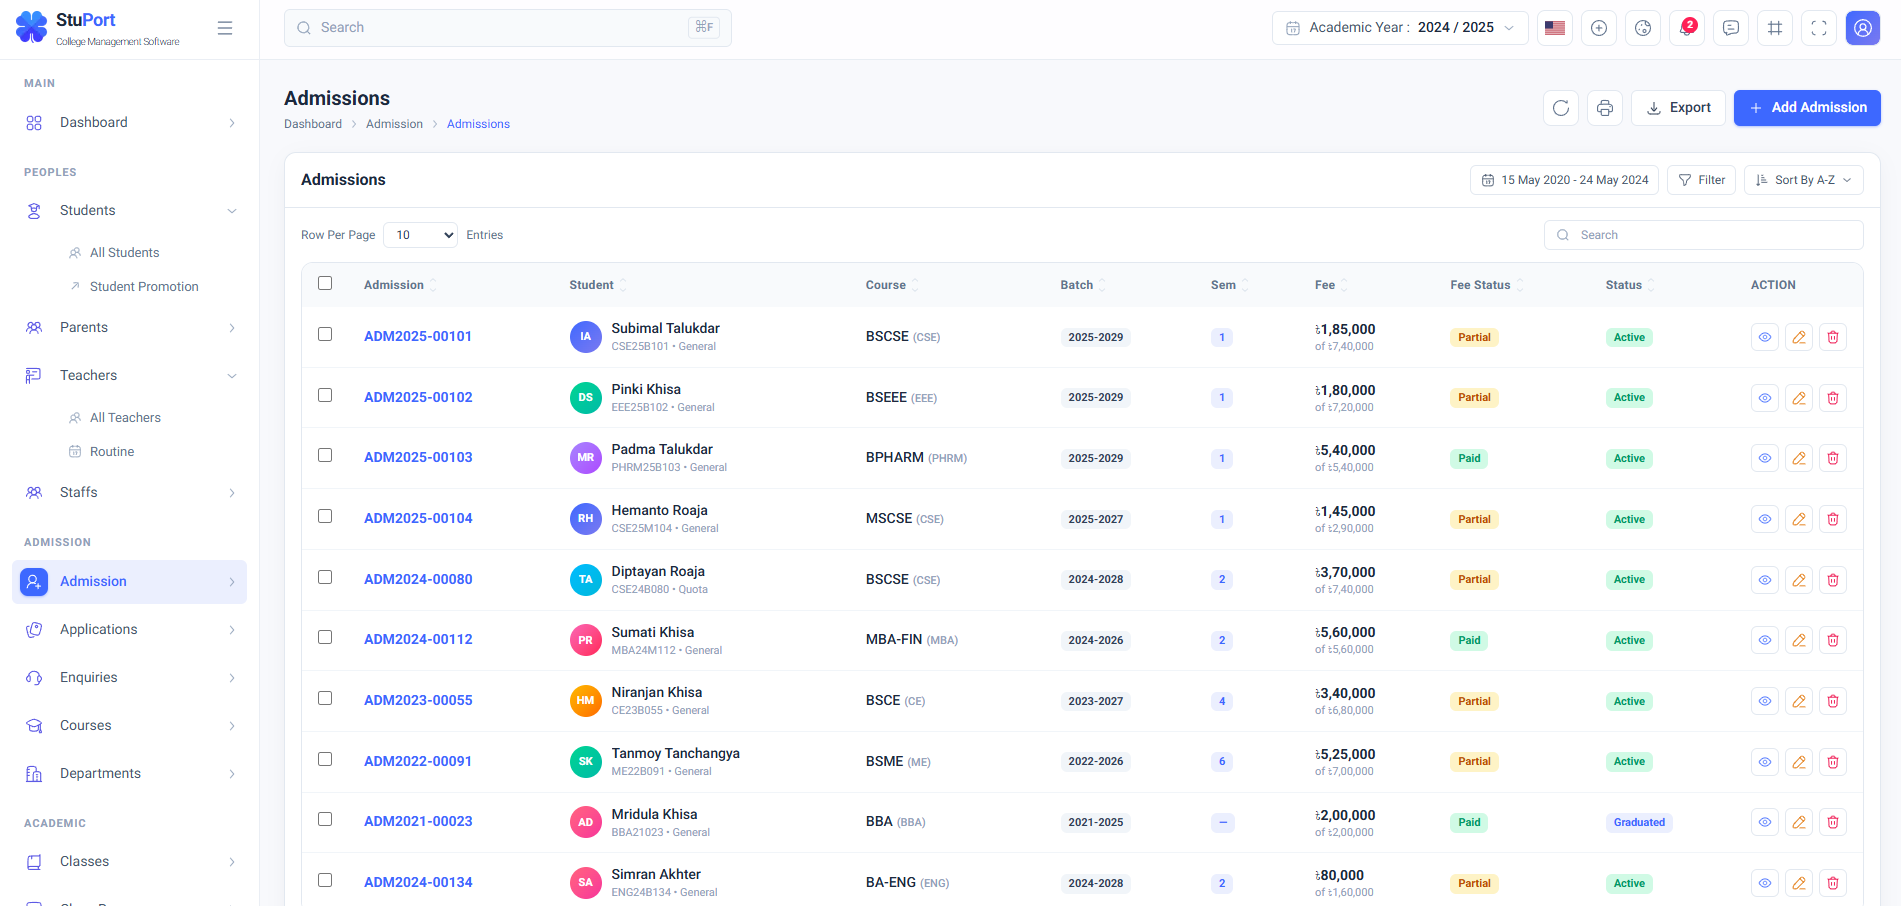Open Student Promotion in sidebar

tap(144, 287)
